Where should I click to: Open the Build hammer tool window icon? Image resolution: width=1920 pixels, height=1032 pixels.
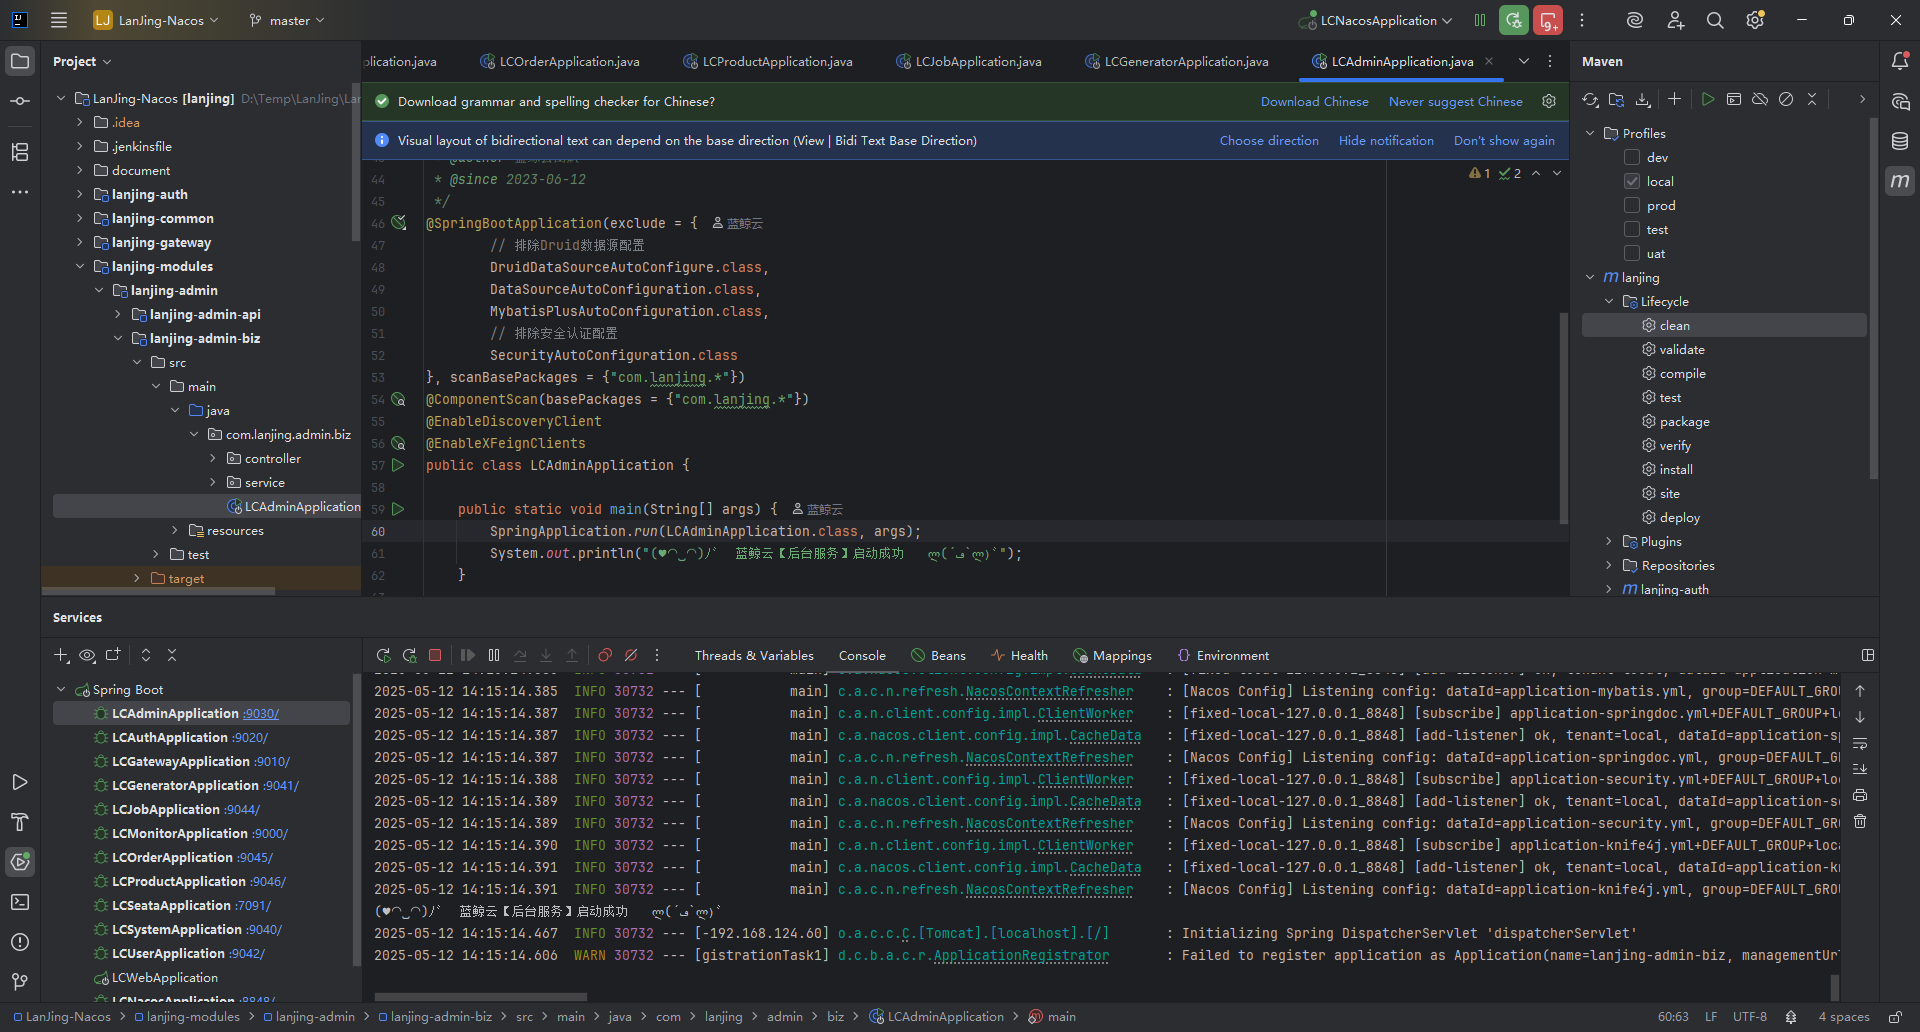tap(20, 822)
